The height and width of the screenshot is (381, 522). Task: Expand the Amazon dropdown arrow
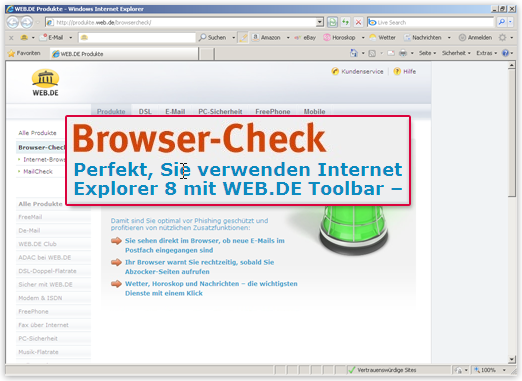click(x=288, y=38)
